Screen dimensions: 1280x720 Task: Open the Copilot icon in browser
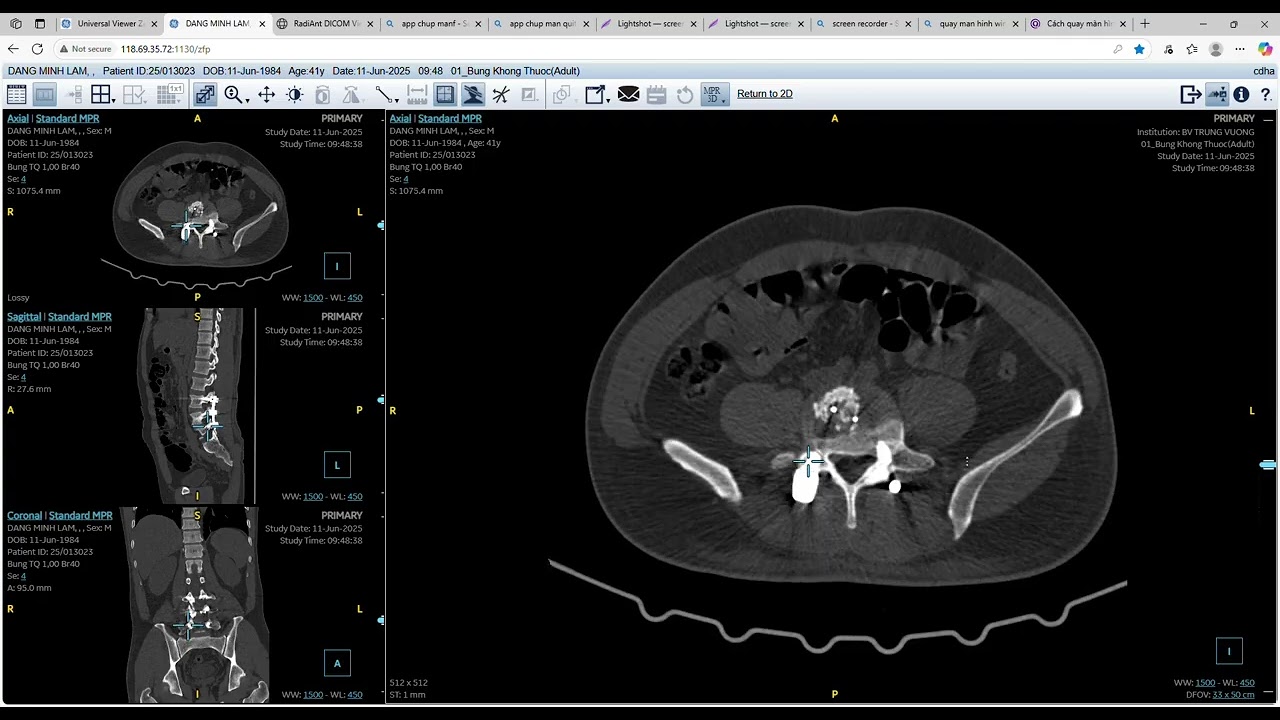tap(1265, 49)
